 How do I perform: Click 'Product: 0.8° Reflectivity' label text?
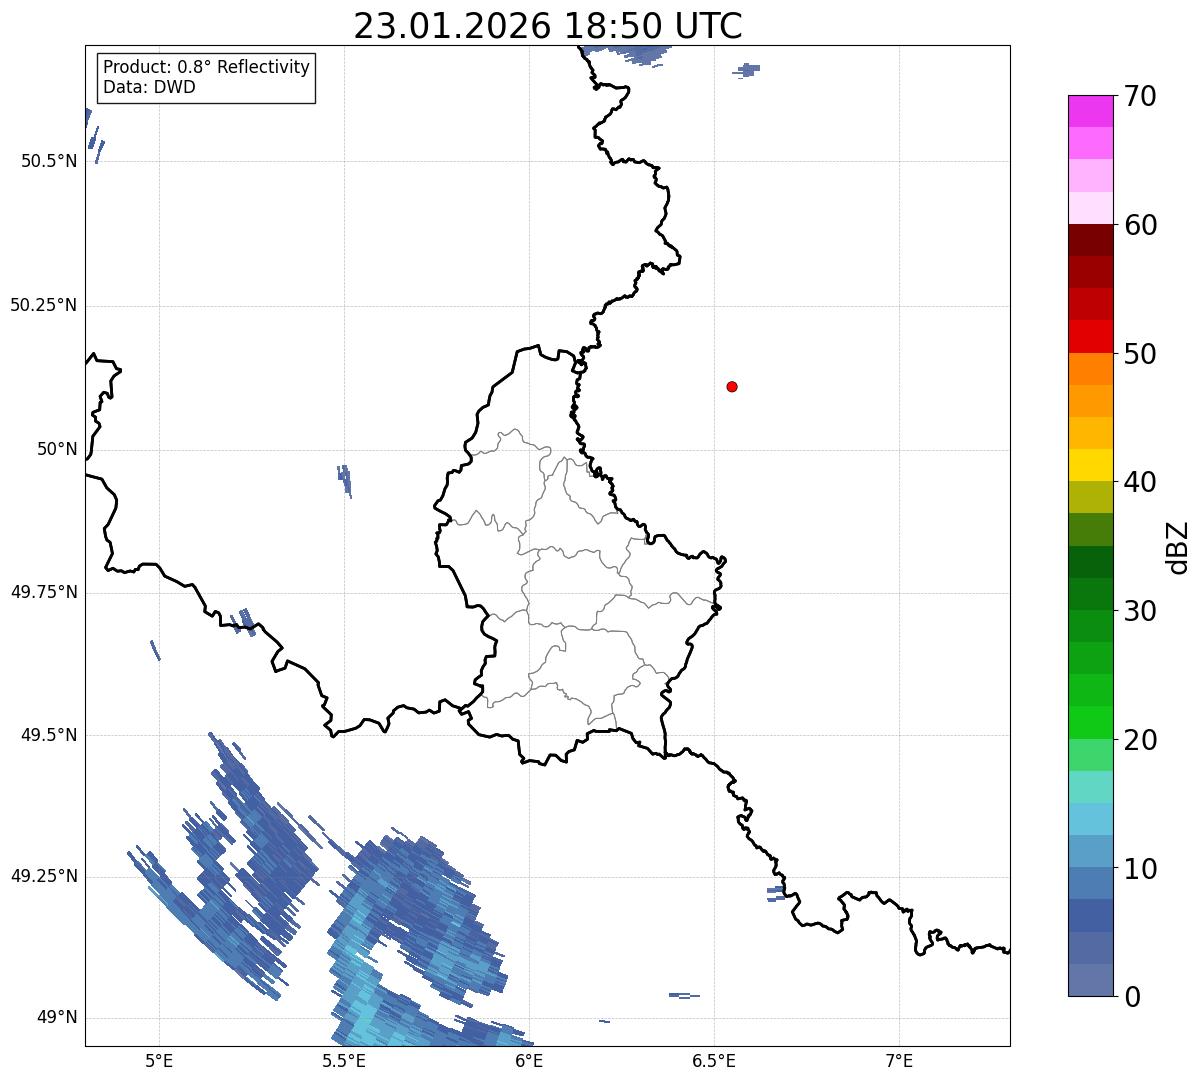(207, 67)
